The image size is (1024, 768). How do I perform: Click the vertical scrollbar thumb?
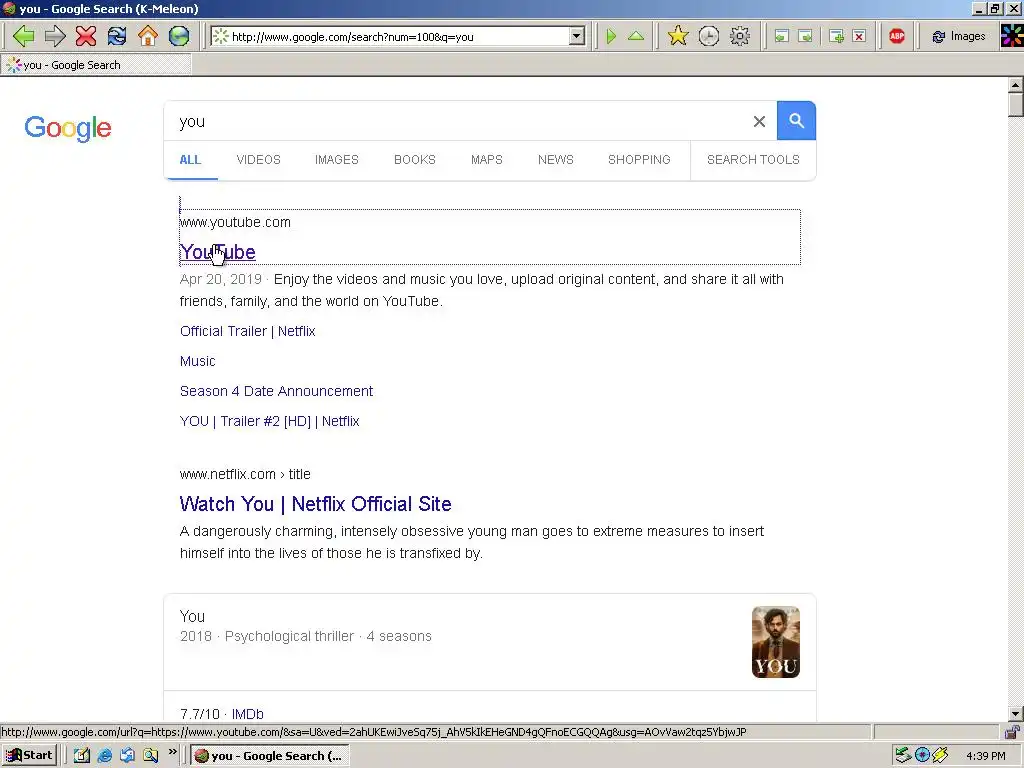1016,105
